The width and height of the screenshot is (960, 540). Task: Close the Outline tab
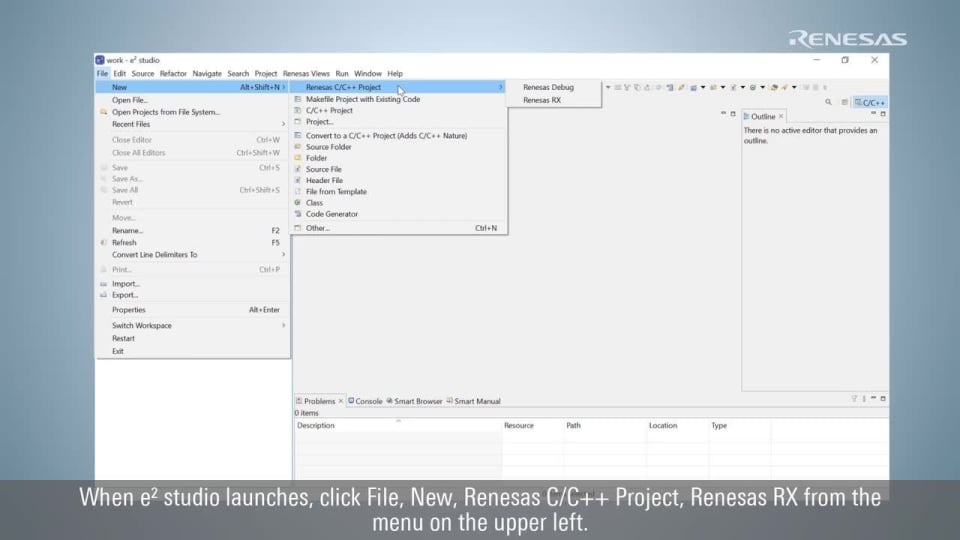point(781,116)
